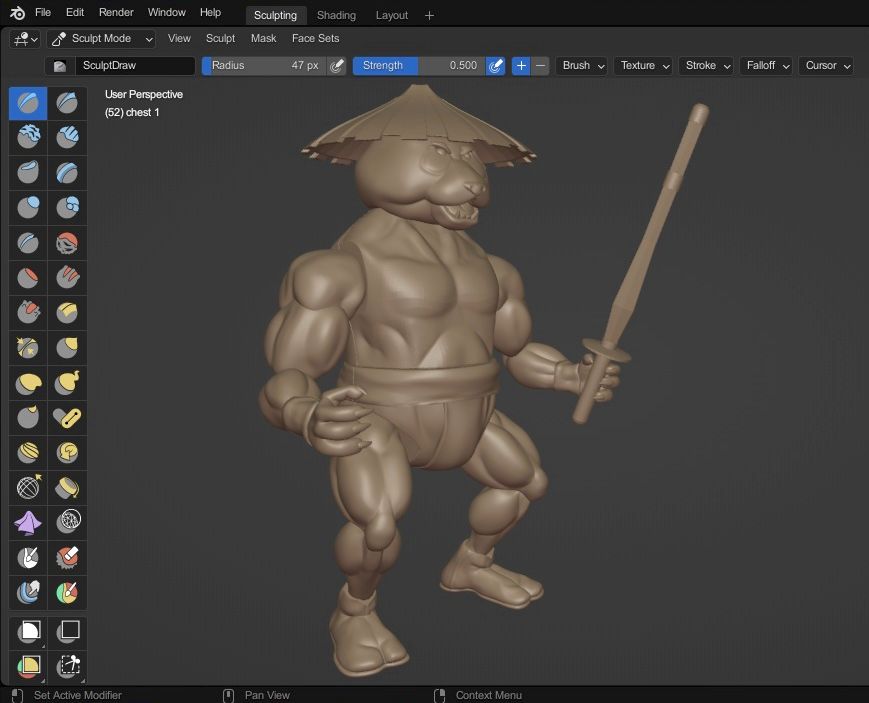Open the Sculpt Mode dropdown

click(102, 39)
